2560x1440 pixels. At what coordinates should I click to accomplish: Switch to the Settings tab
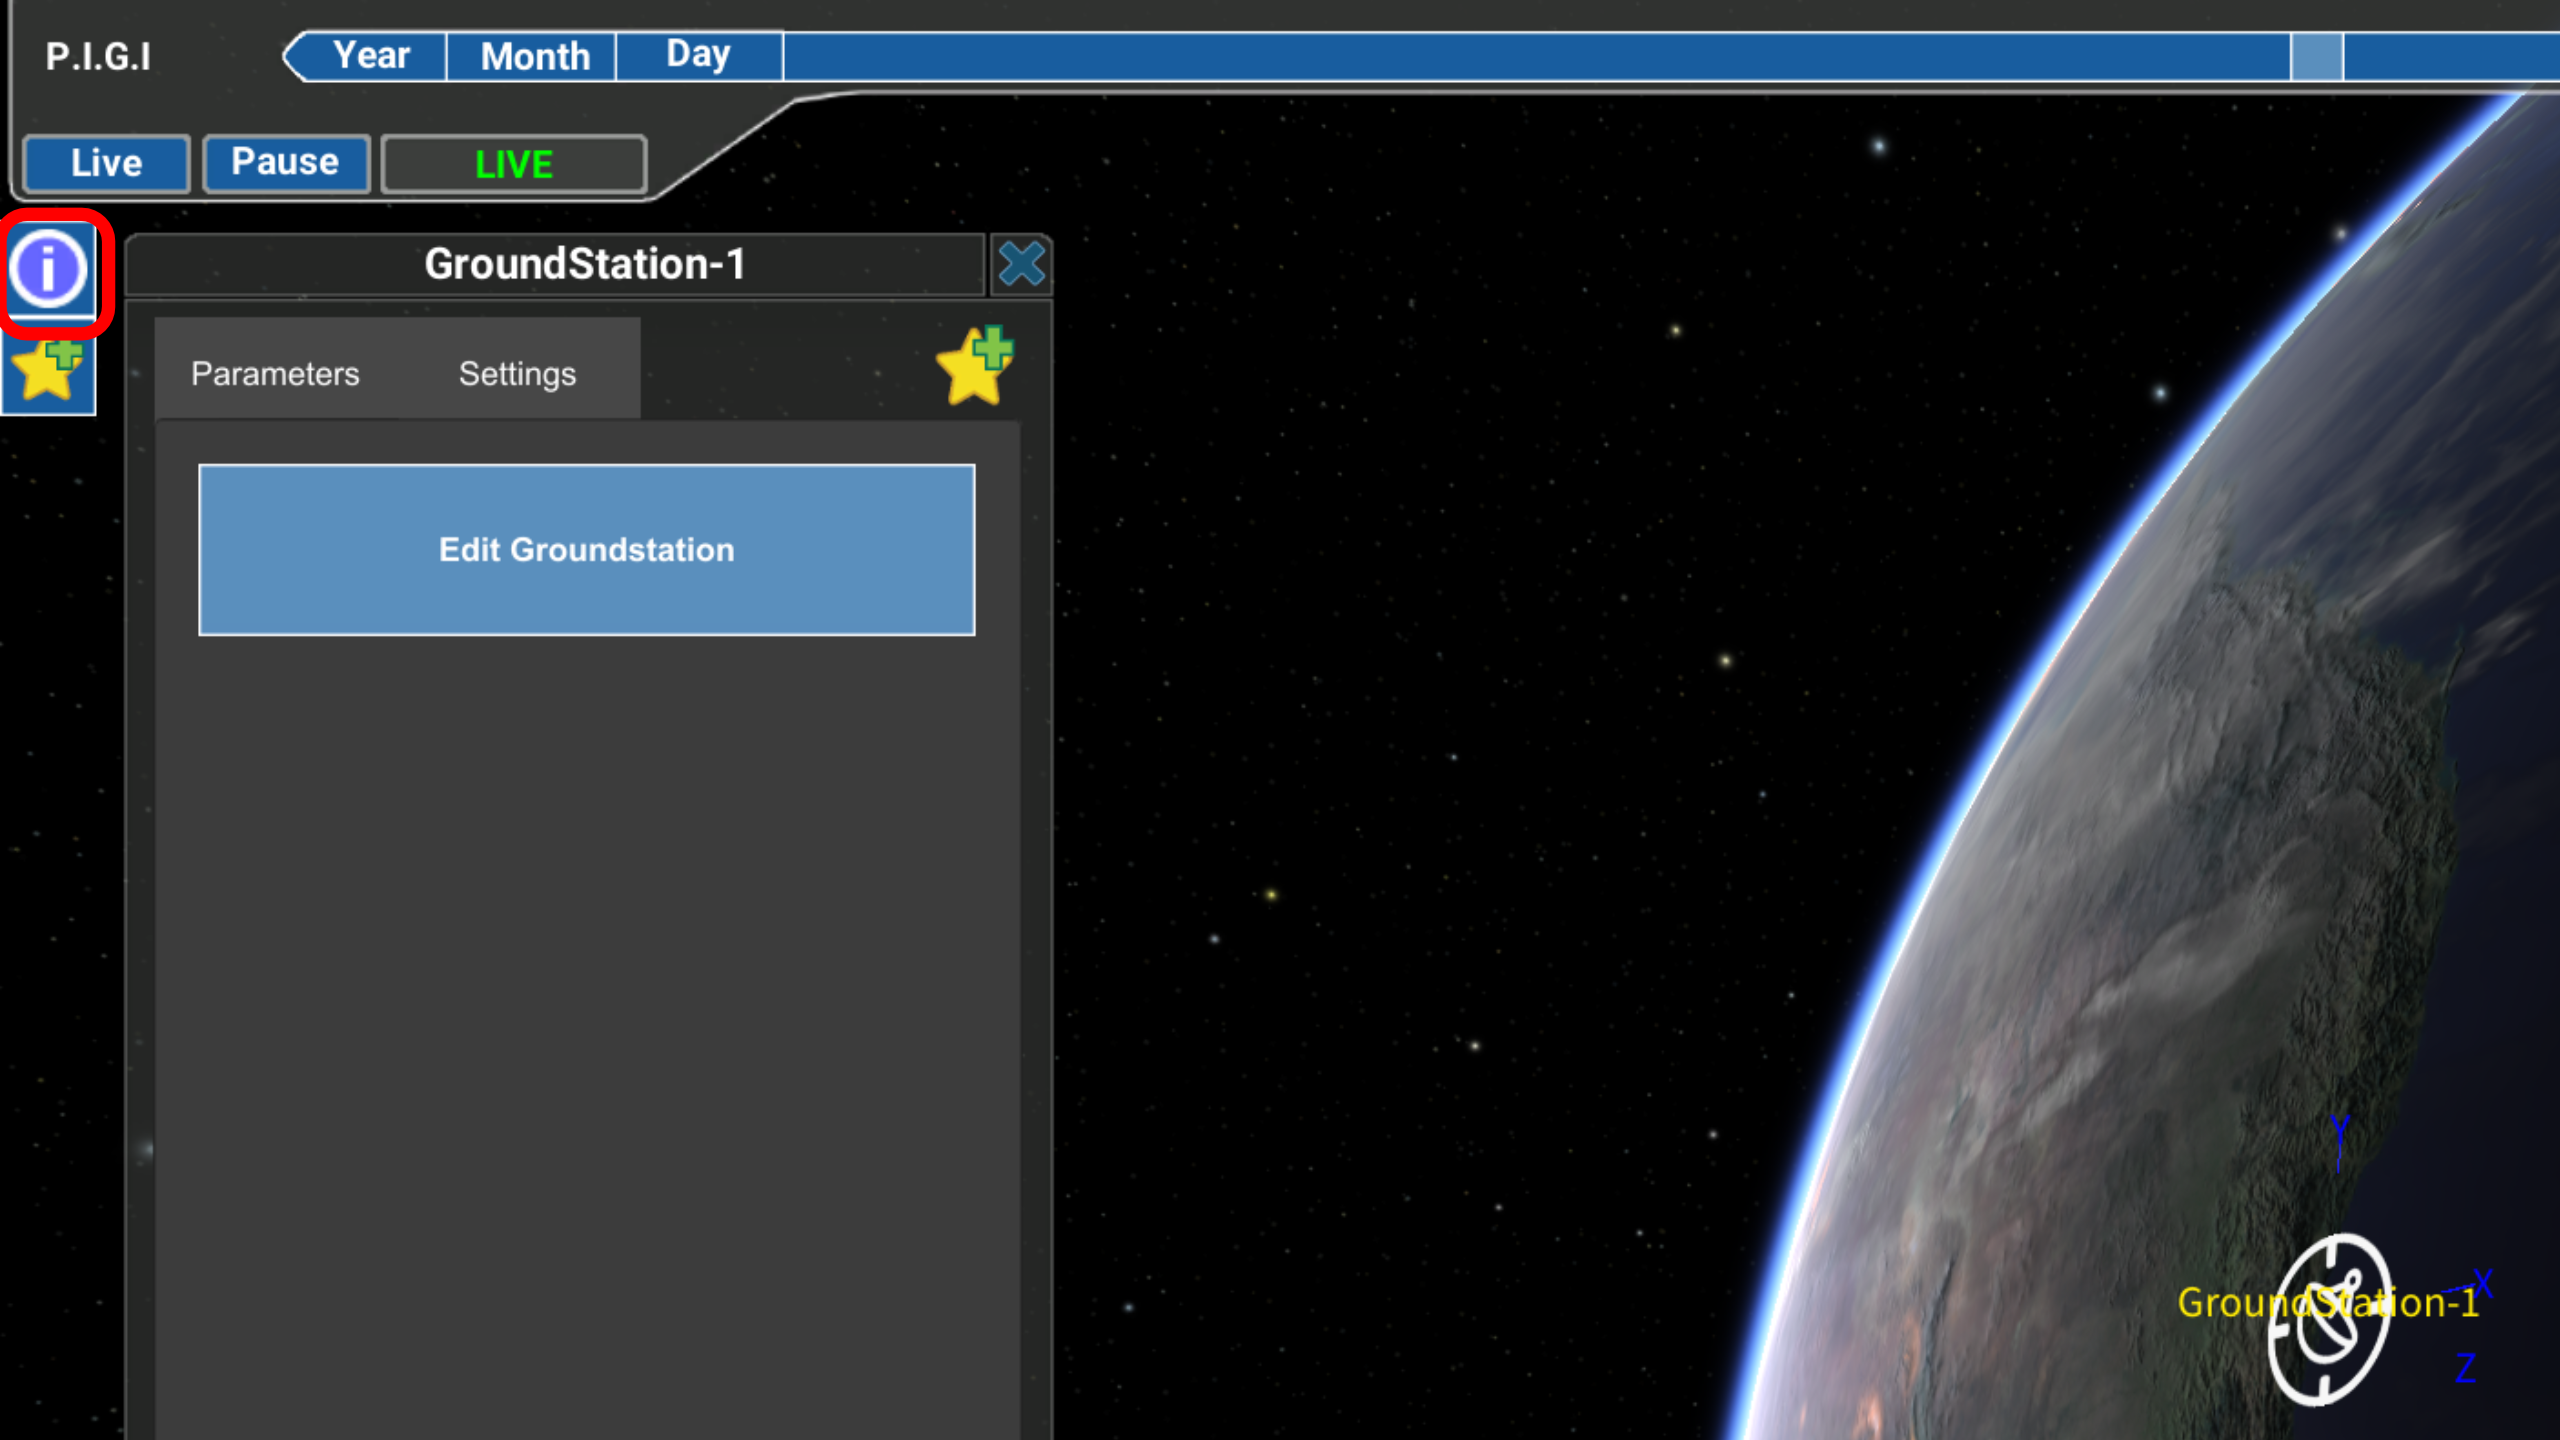pos(517,374)
